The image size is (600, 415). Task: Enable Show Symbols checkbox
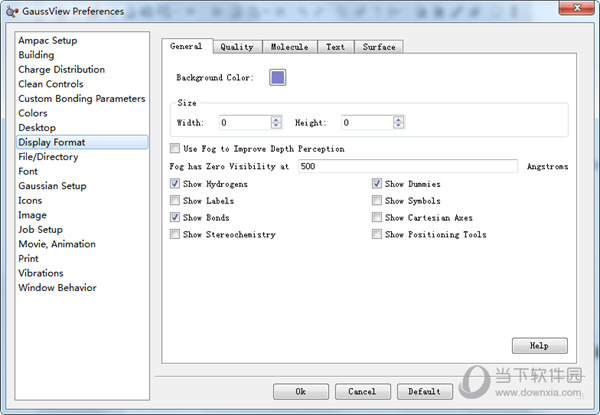click(377, 200)
